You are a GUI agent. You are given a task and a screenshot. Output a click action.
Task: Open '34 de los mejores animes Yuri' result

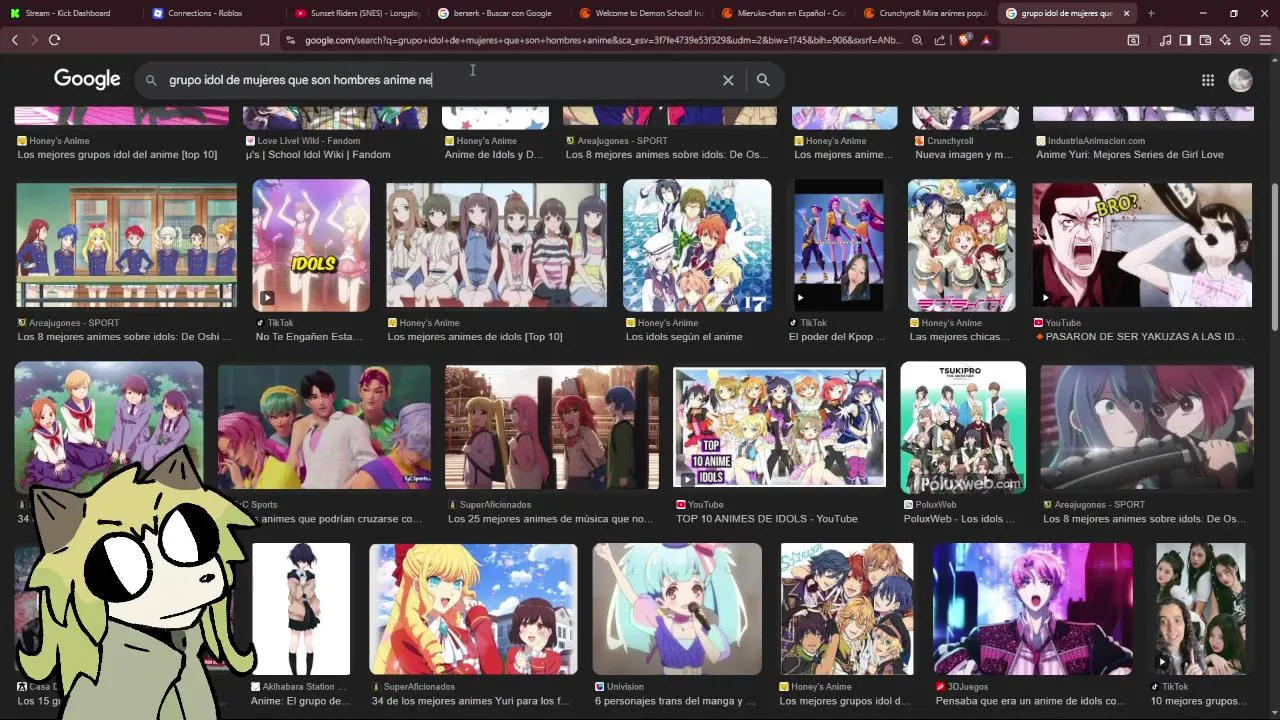click(470, 701)
